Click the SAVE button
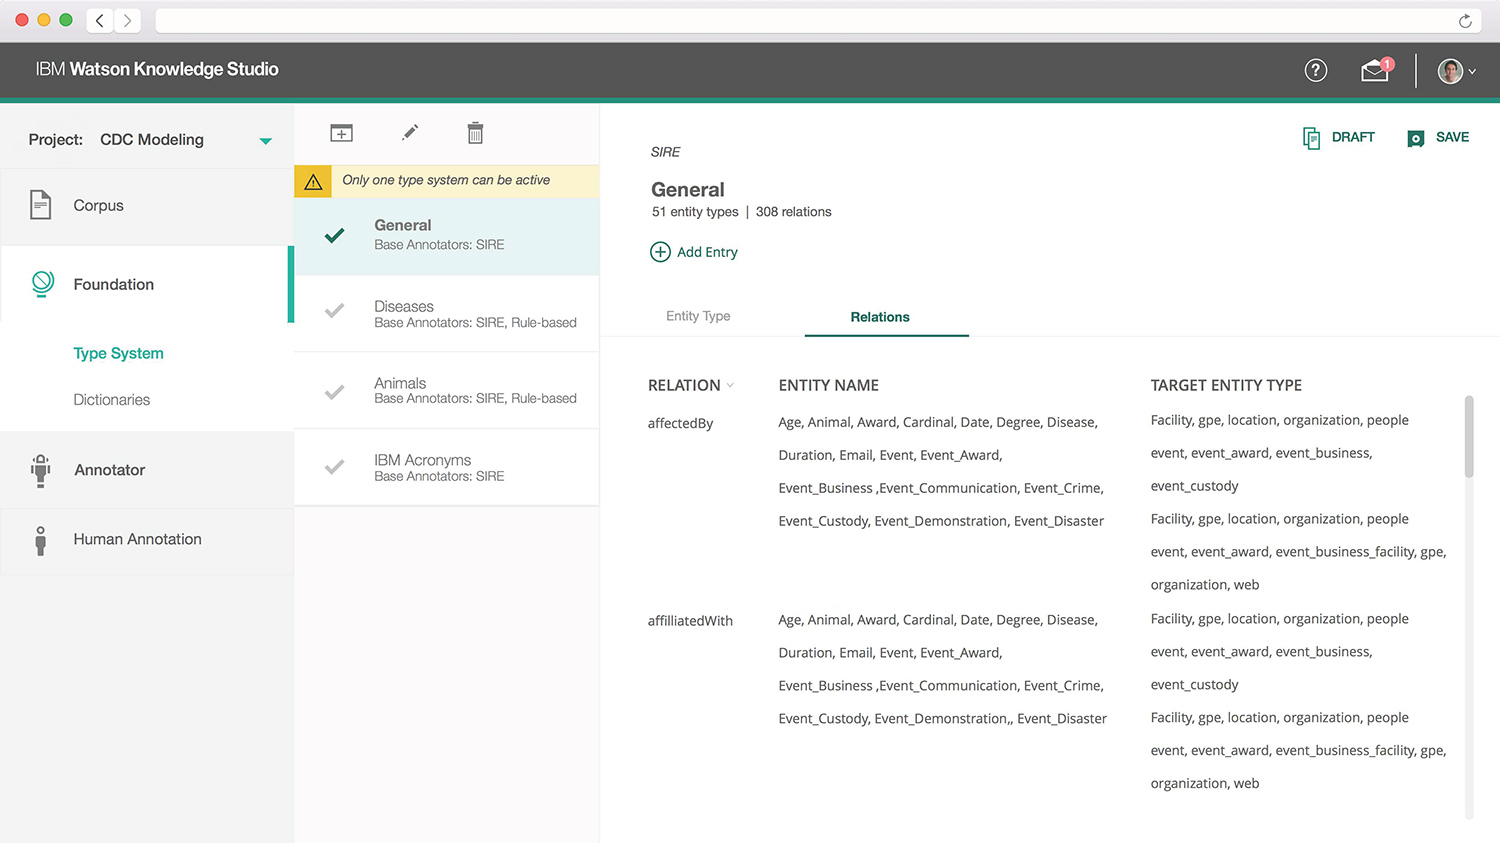The image size is (1500, 844). 1438,138
